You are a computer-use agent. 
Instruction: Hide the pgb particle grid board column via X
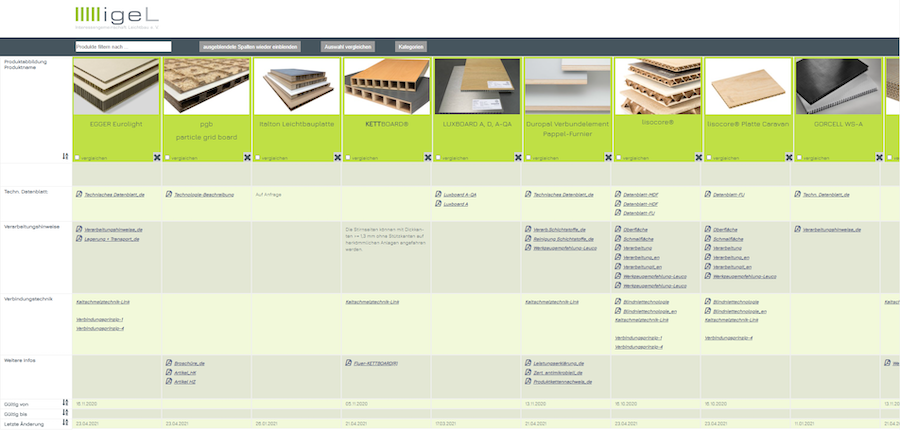tap(247, 157)
